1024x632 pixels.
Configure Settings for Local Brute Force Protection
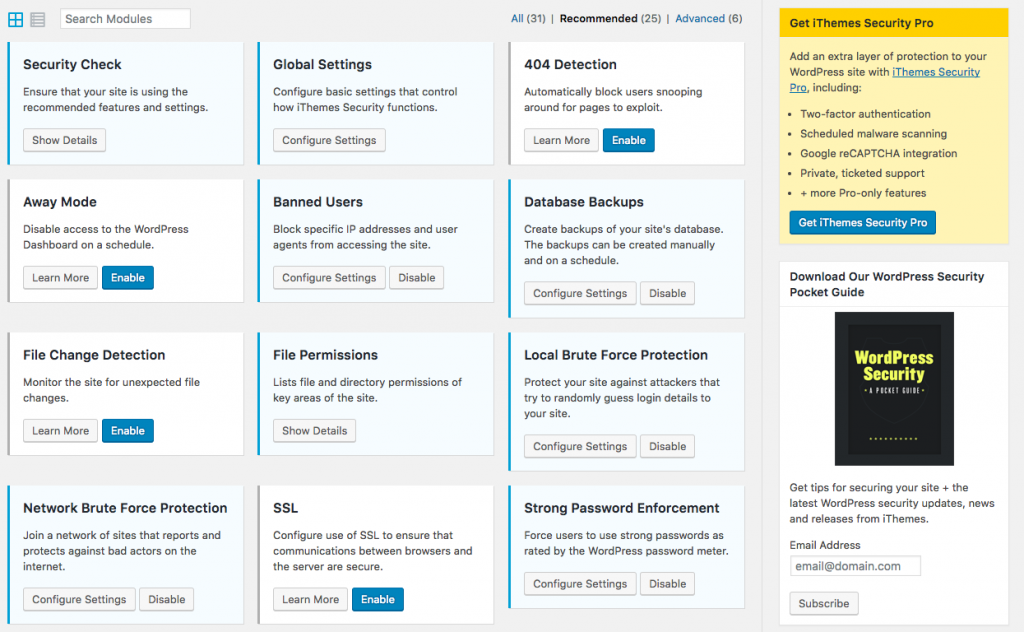tap(579, 446)
